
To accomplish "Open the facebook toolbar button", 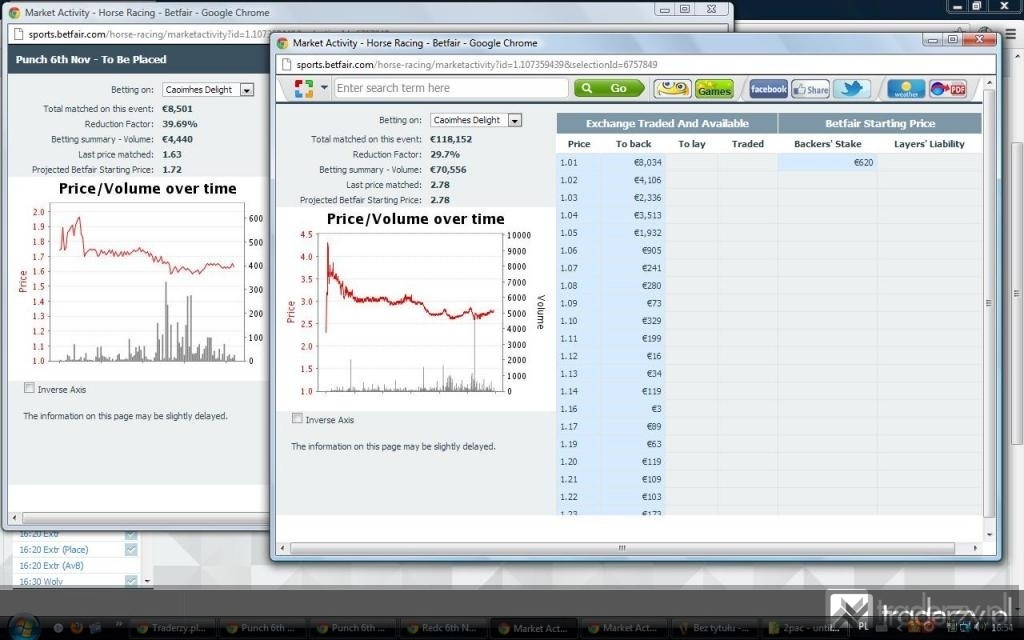I will (x=768, y=89).
